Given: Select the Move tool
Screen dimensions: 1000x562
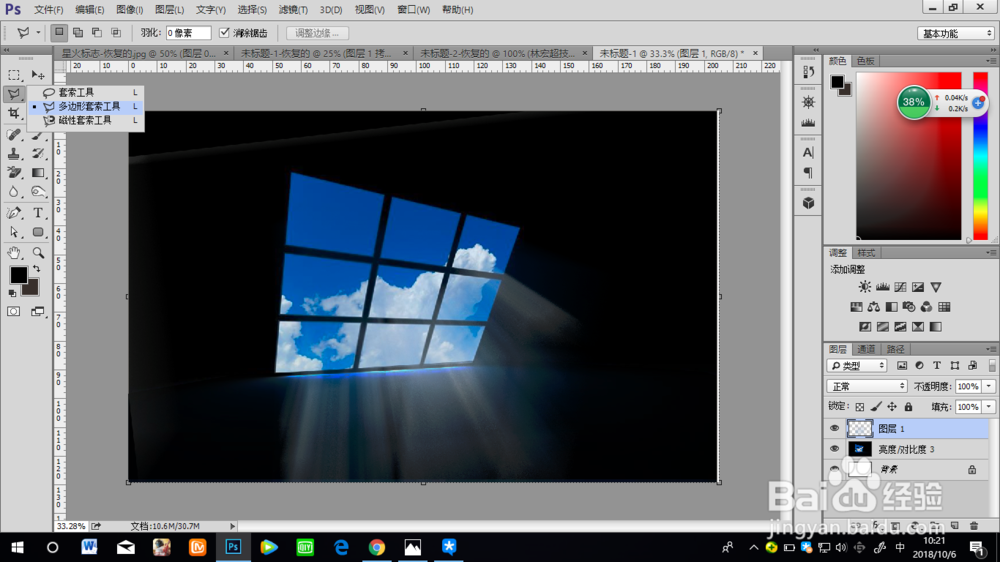Looking at the screenshot, I should pos(38,75).
